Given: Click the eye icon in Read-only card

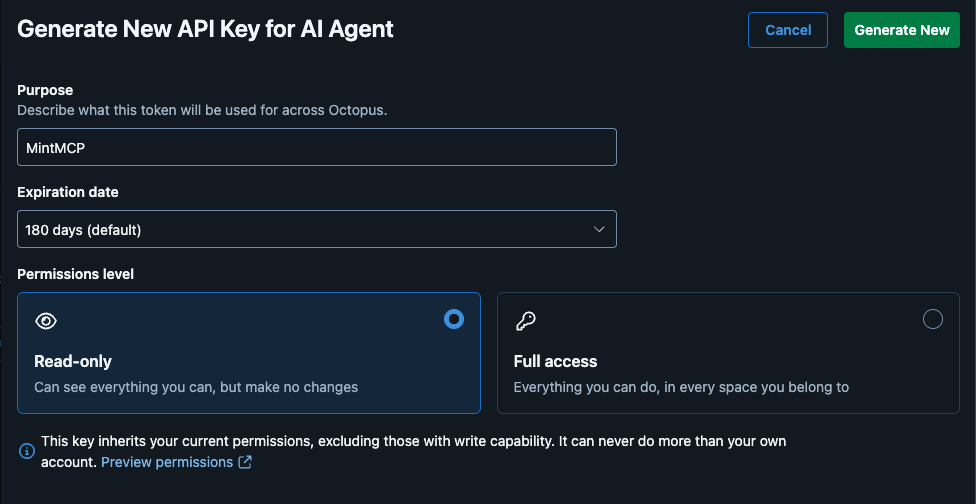Looking at the screenshot, I should [46, 321].
